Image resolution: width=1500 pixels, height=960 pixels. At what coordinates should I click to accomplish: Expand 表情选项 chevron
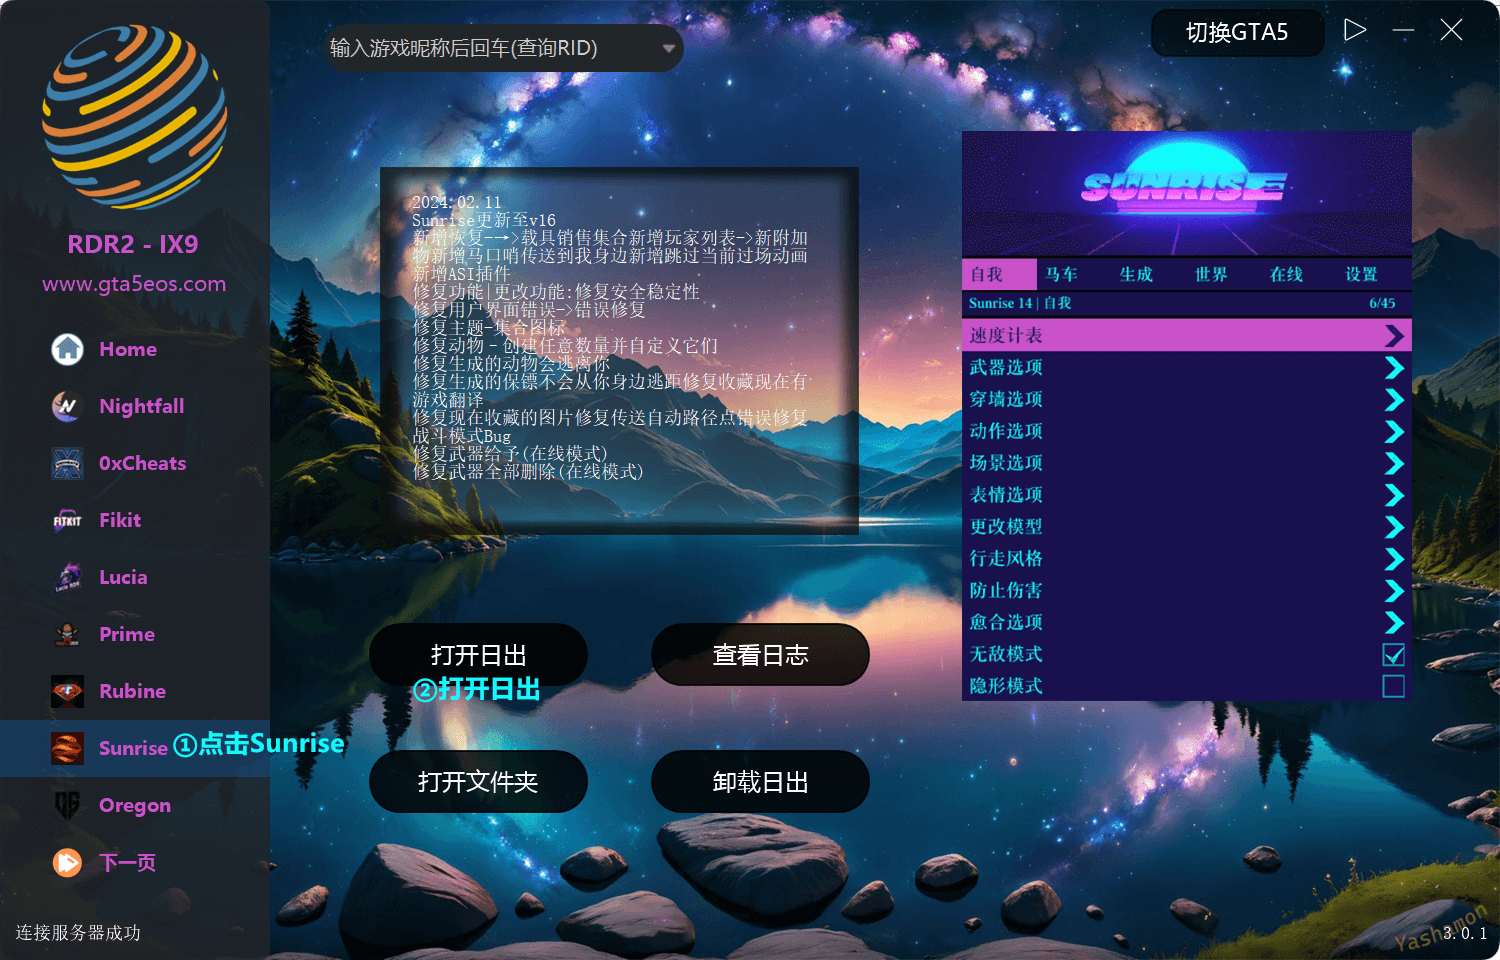click(1394, 495)
